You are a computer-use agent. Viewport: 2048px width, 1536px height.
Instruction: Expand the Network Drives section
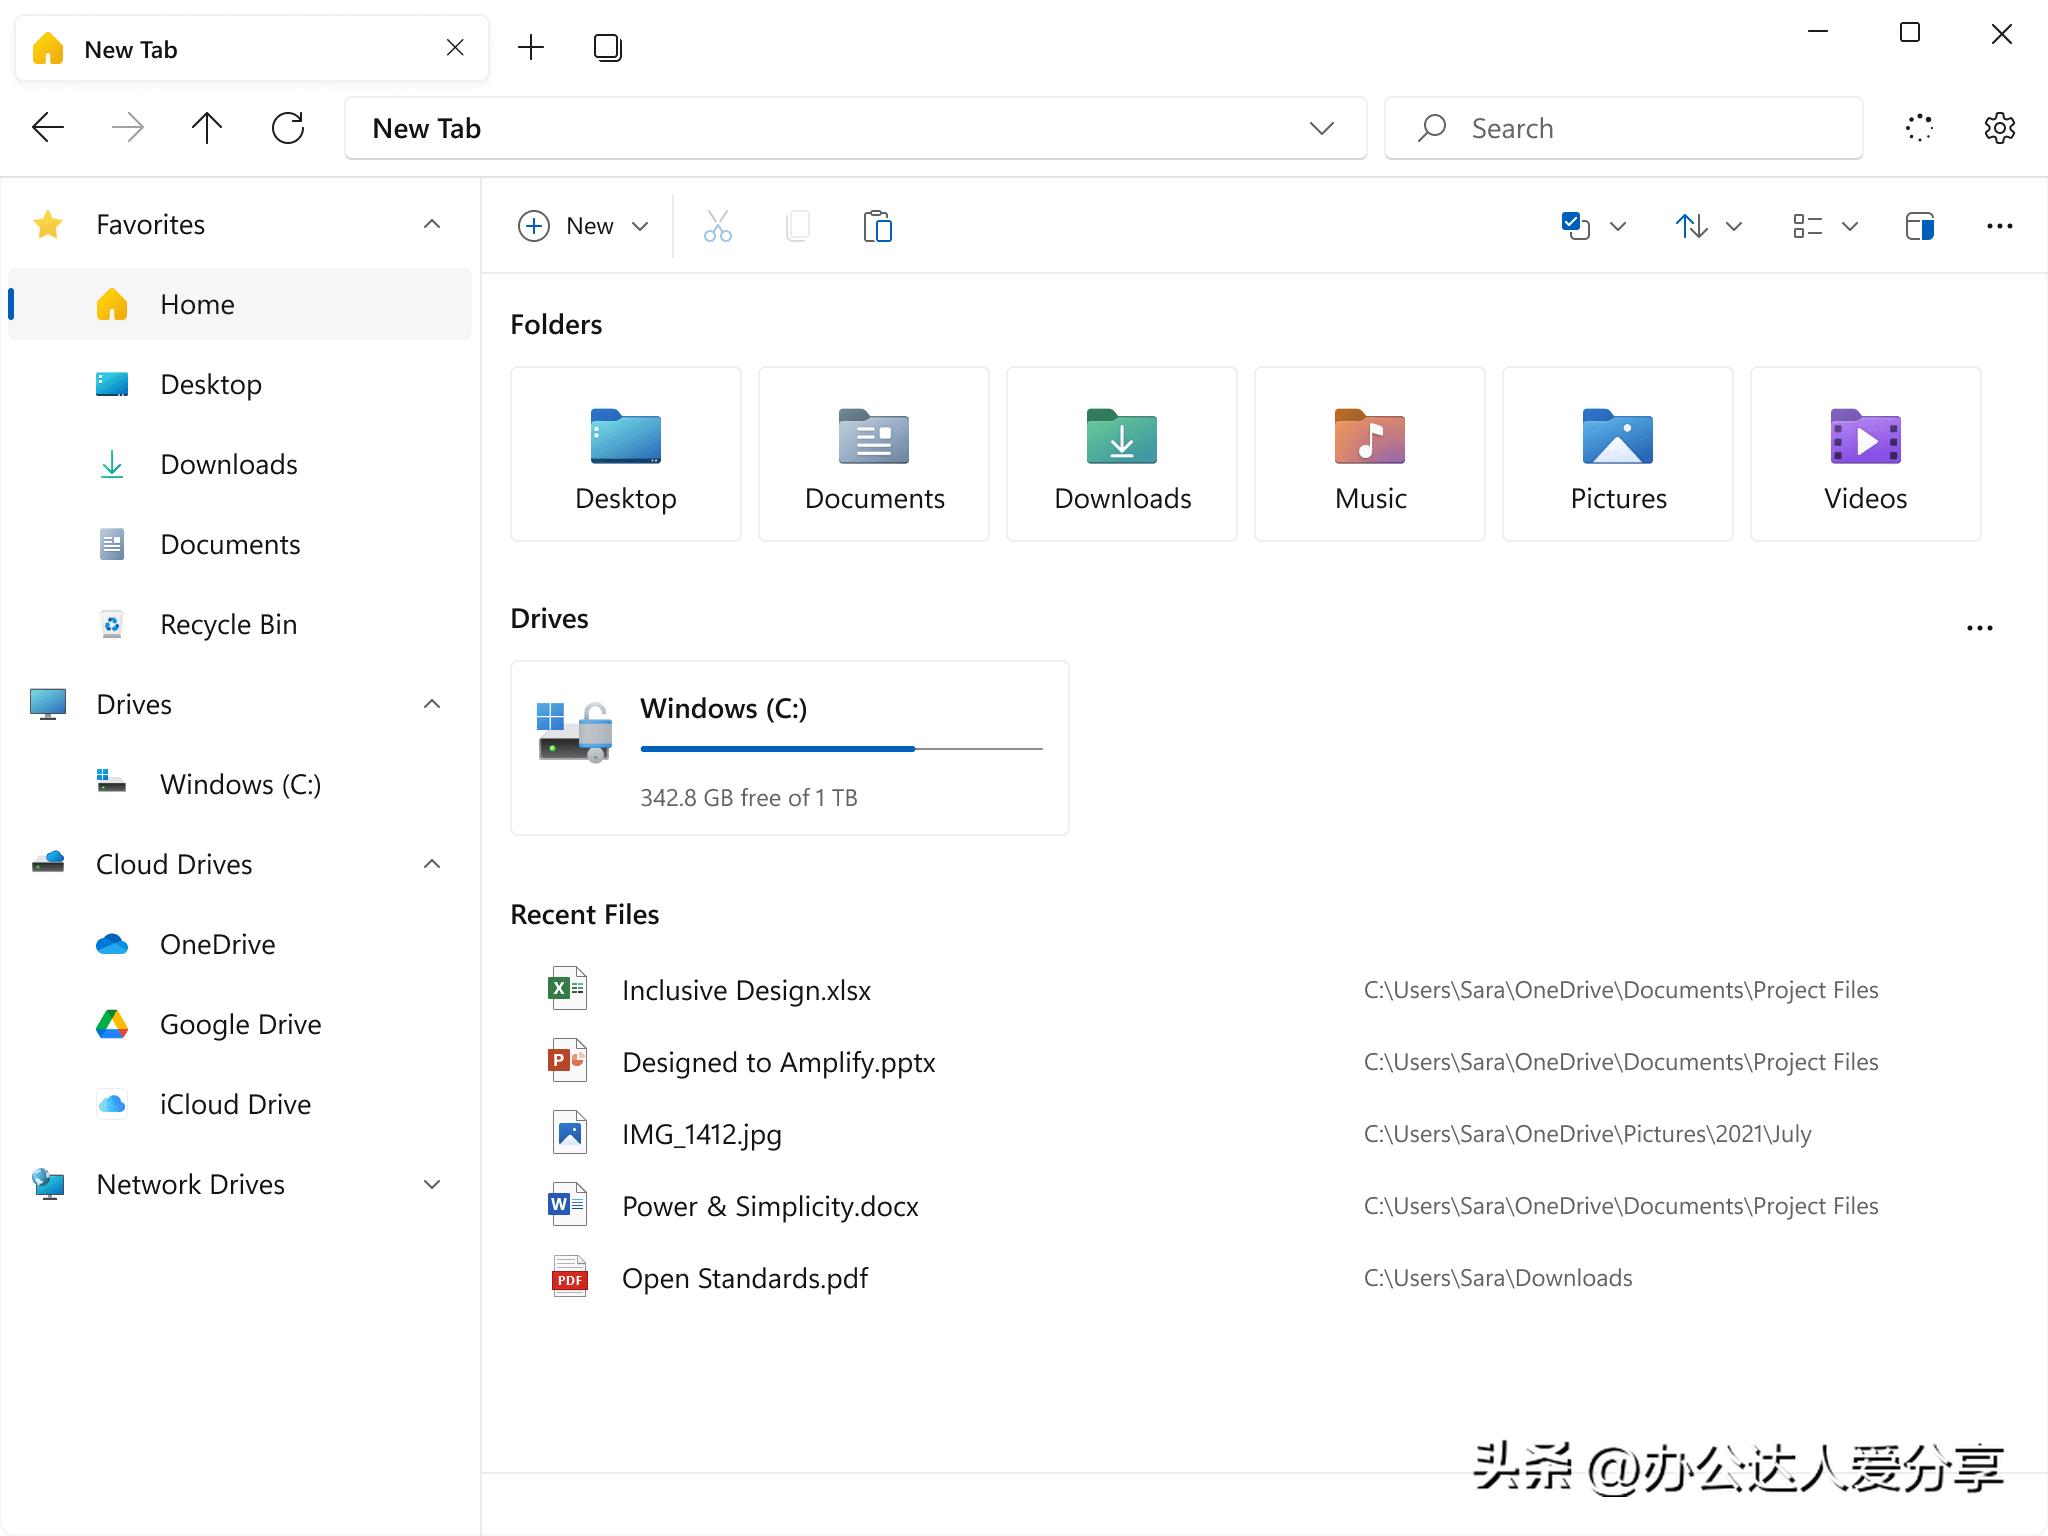(x=432, y=1184)
